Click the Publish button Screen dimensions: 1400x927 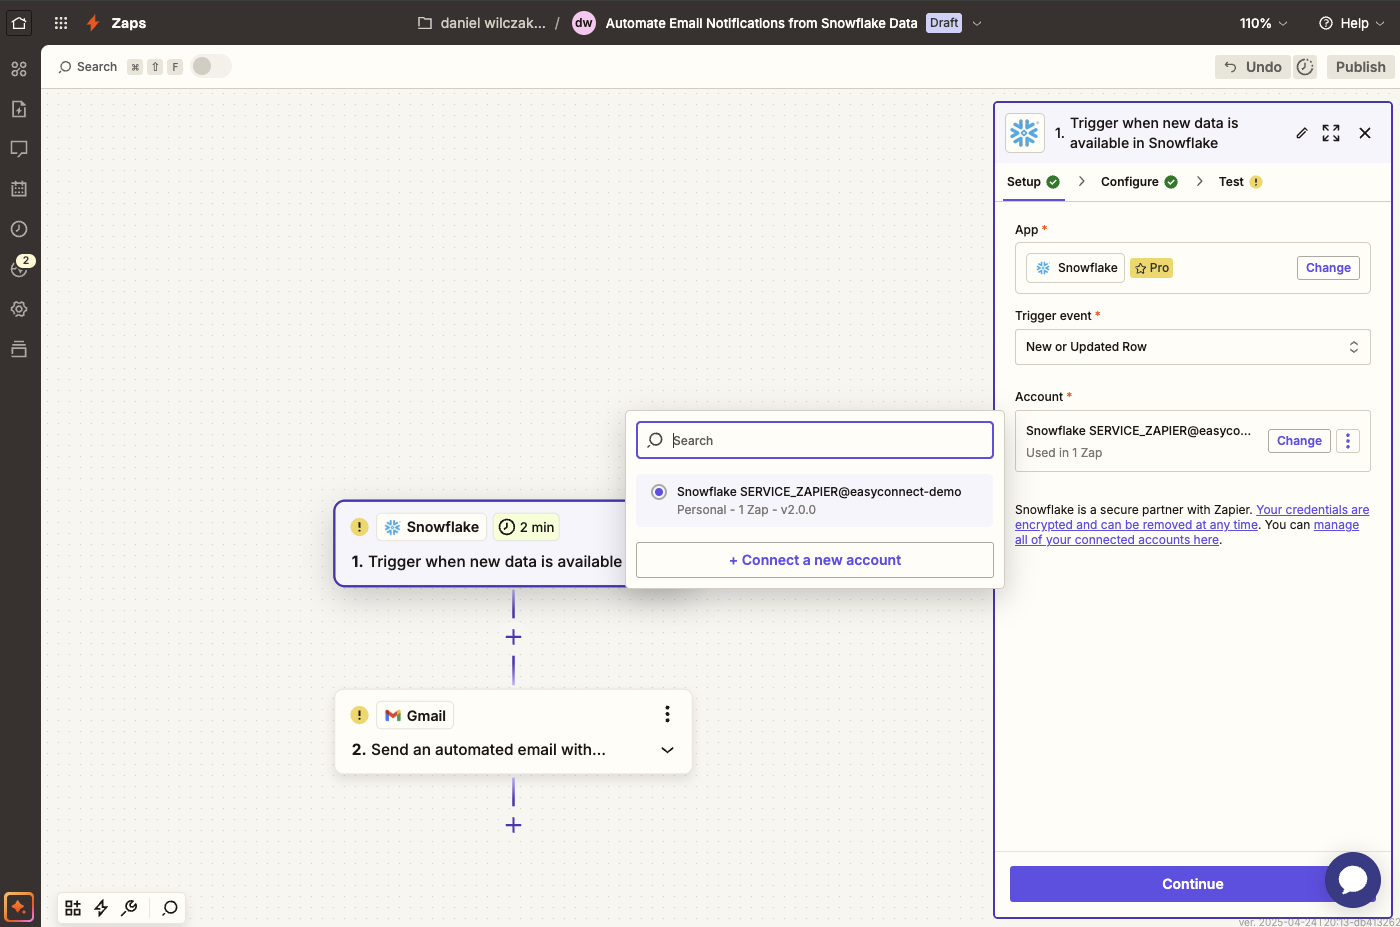tap(1360, 67)
